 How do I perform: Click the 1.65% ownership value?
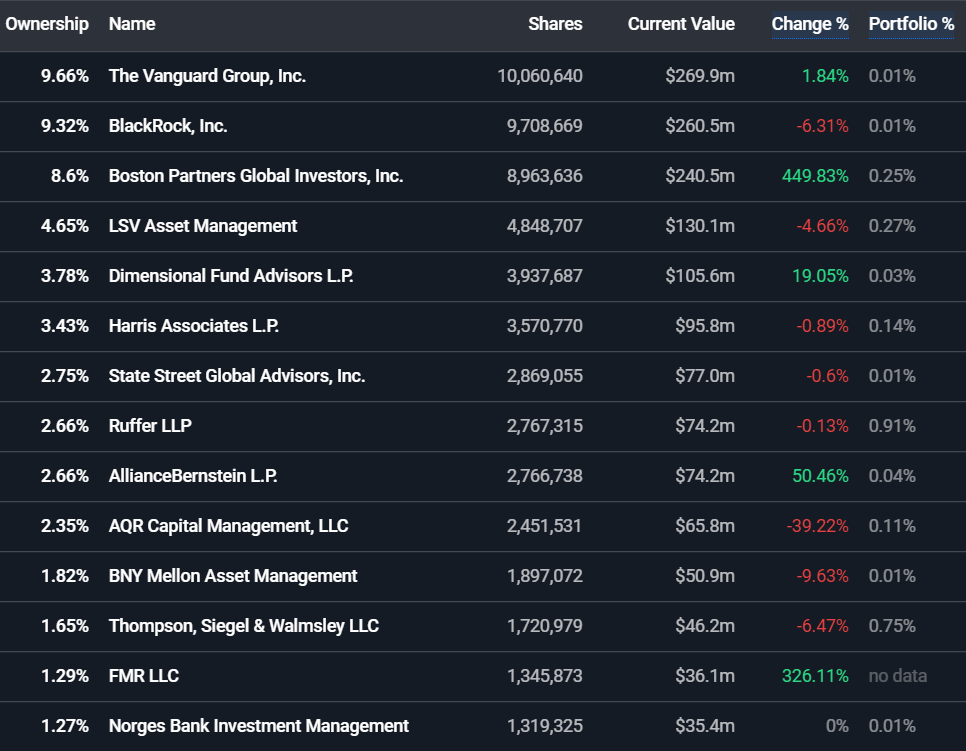65,625
